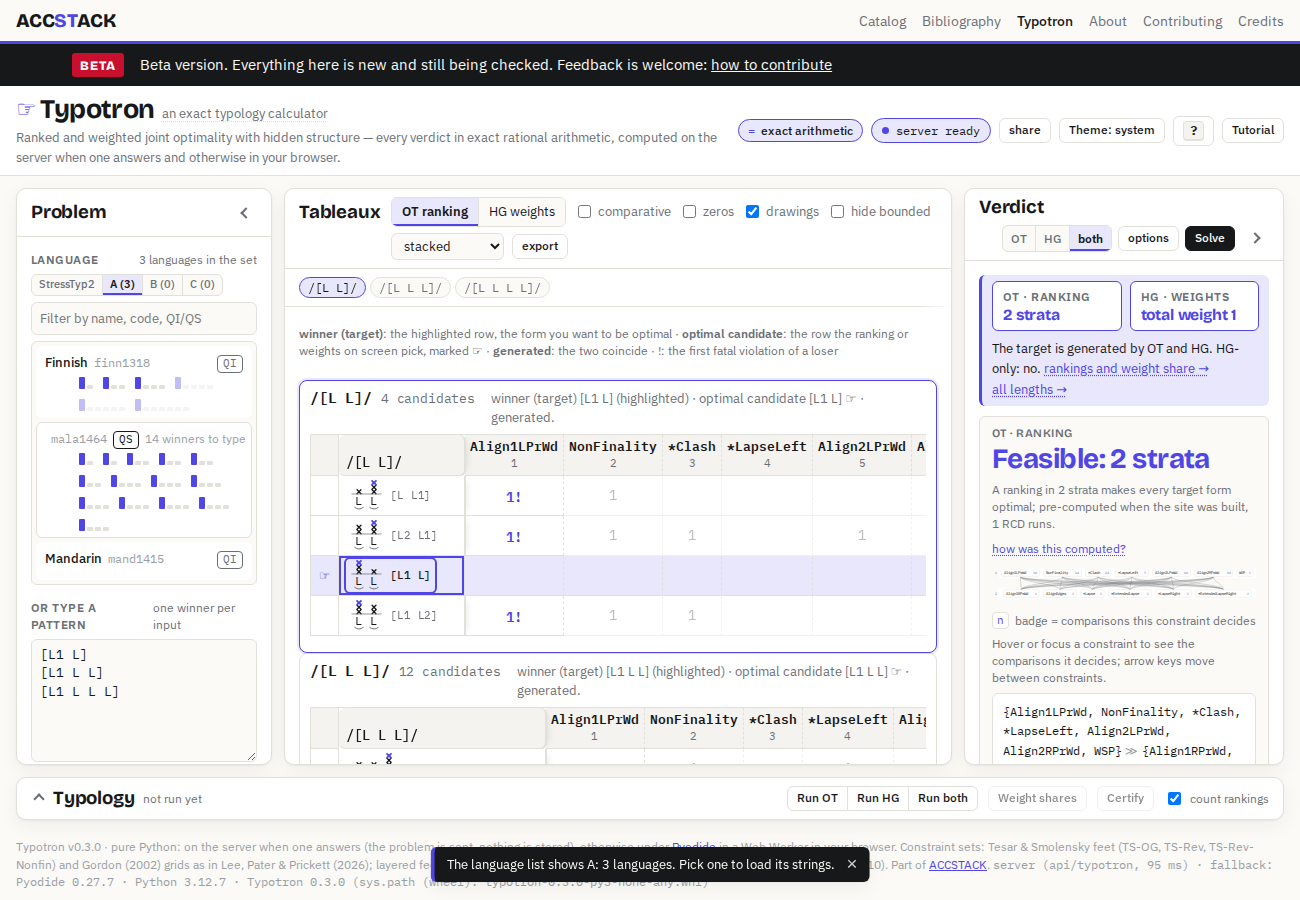Choose OT mode in Verdict
This screenshot has height=900, width=1300.
coord(1019,239)
